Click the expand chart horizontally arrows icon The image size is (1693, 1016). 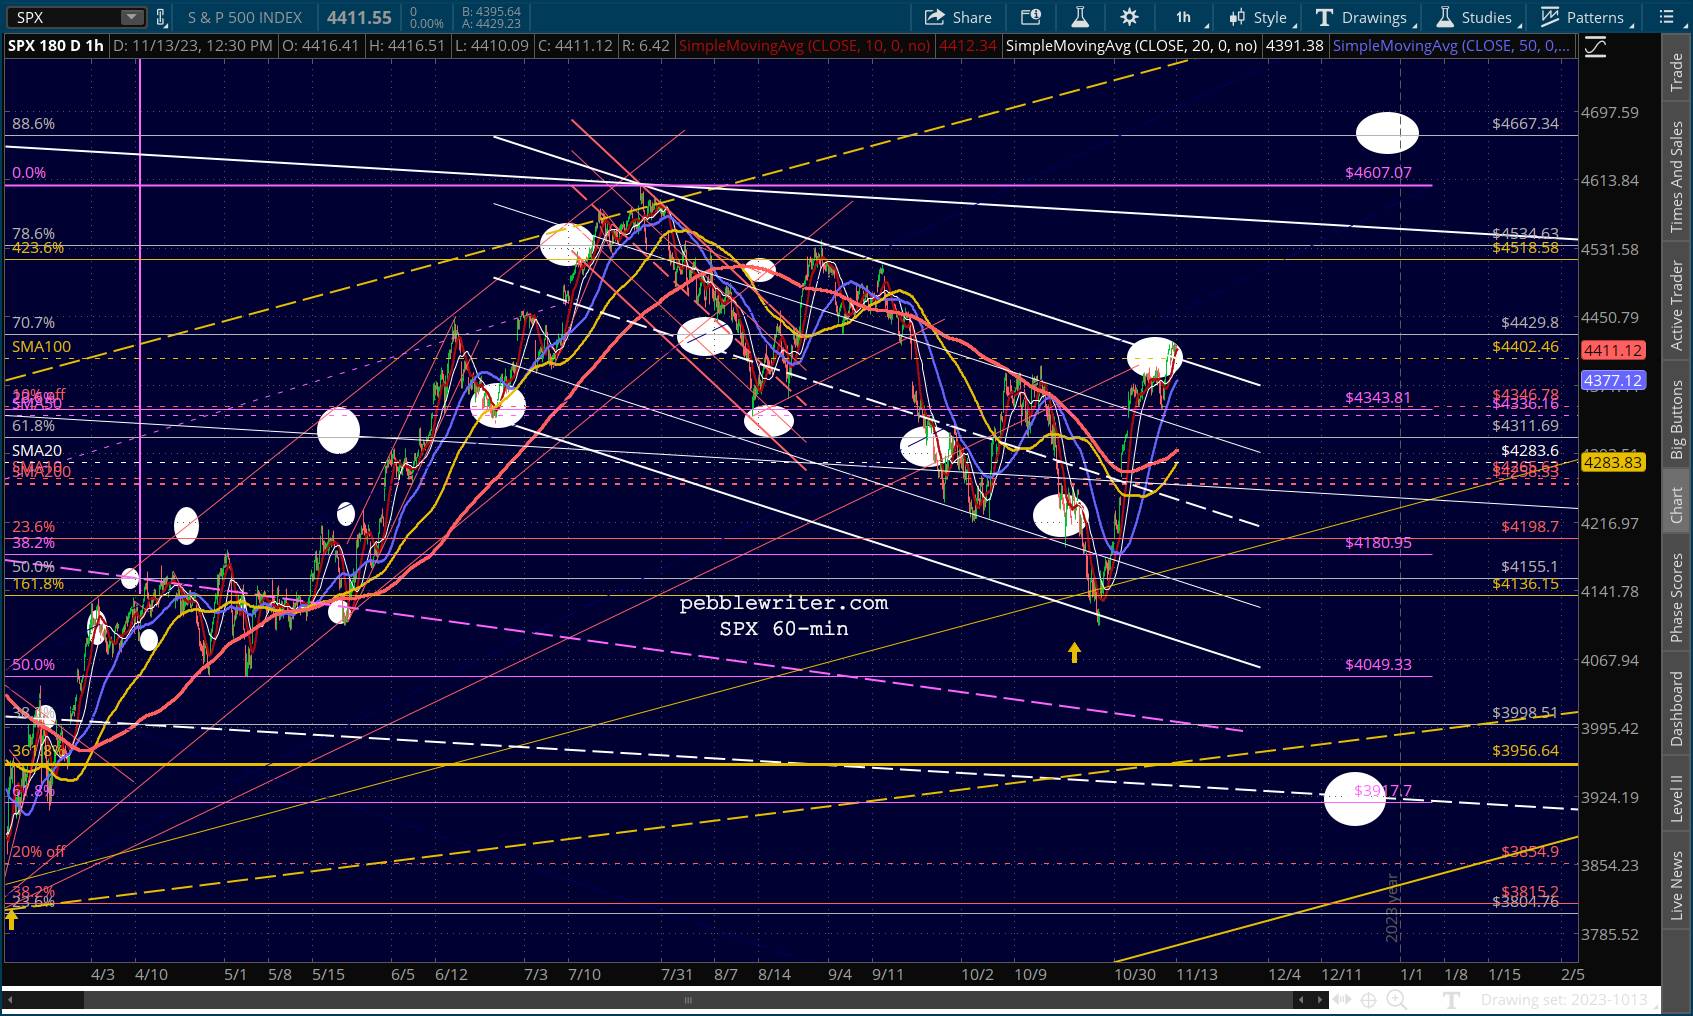[x=1341, y=999]
